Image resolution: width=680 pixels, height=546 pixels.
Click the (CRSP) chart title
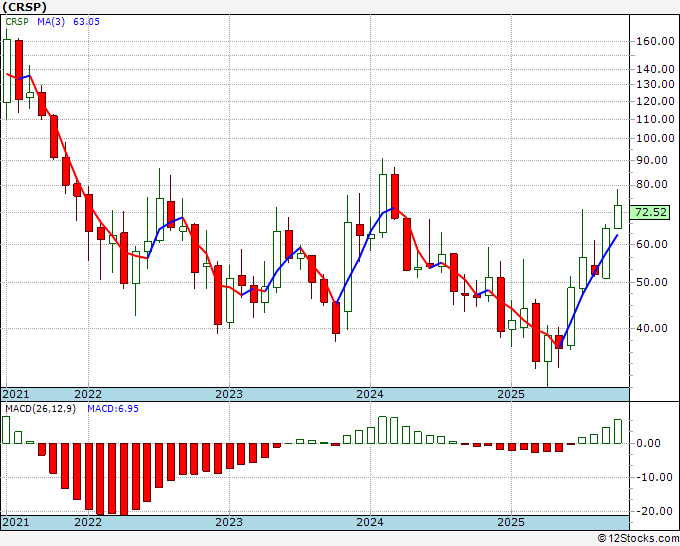point(24,7)
